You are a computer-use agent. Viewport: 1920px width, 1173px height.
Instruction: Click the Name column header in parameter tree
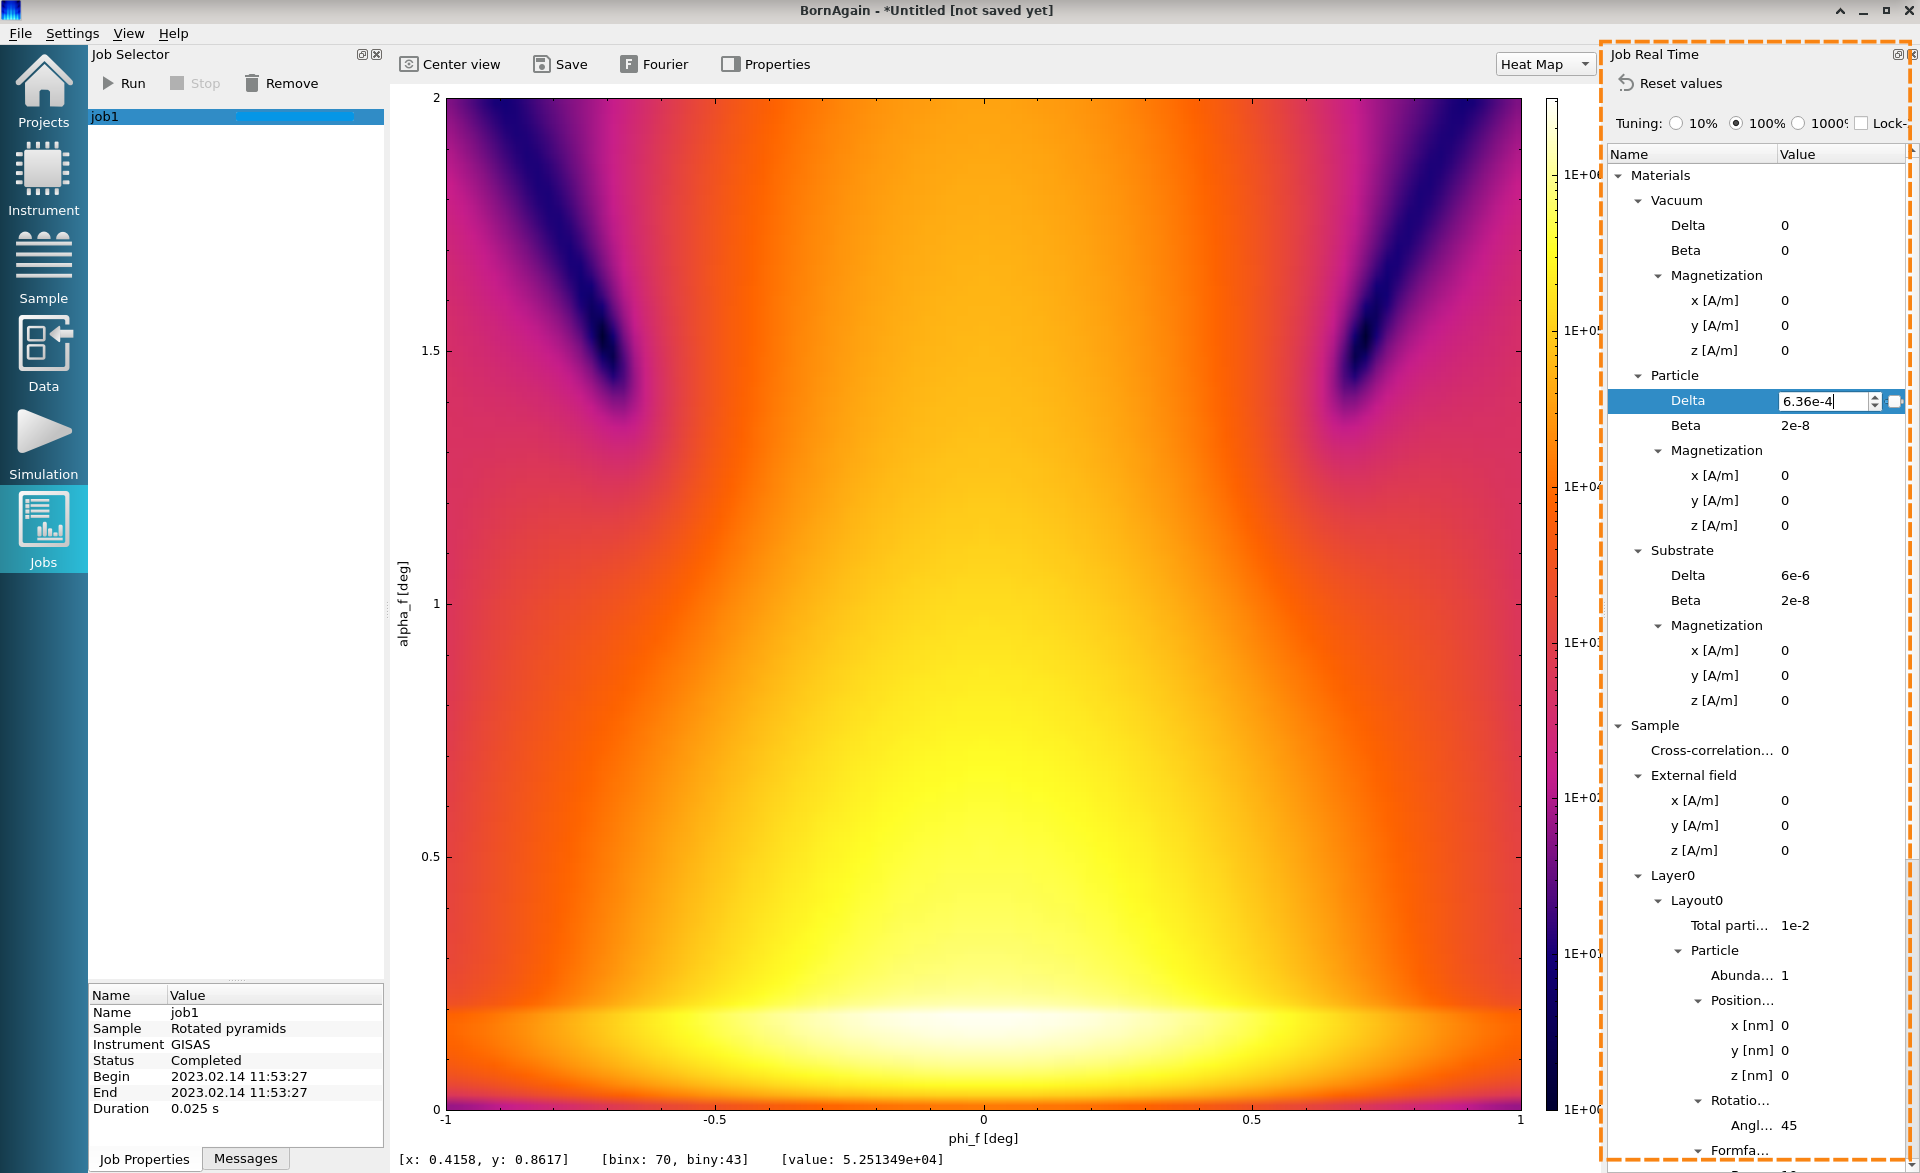coord(1692,154)
